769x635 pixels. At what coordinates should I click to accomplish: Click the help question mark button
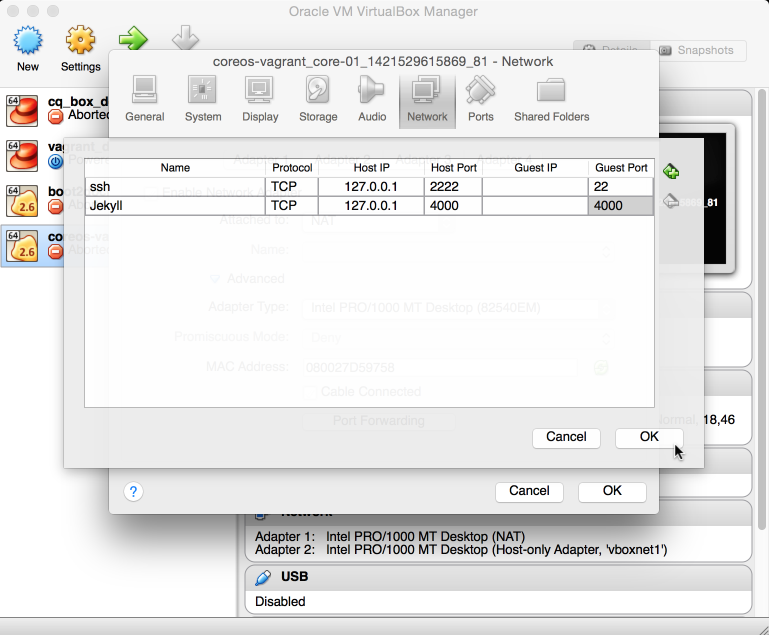coord(134,491)
